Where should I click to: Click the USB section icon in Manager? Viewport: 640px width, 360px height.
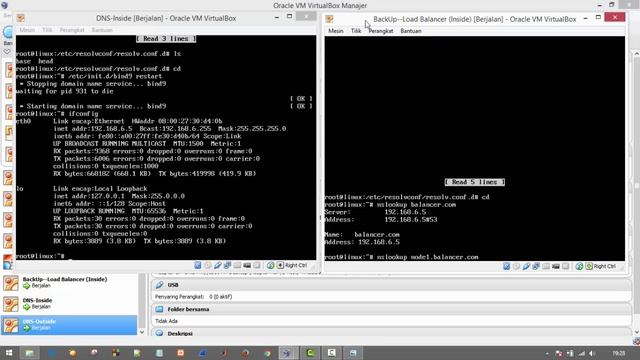coord(160,285)
